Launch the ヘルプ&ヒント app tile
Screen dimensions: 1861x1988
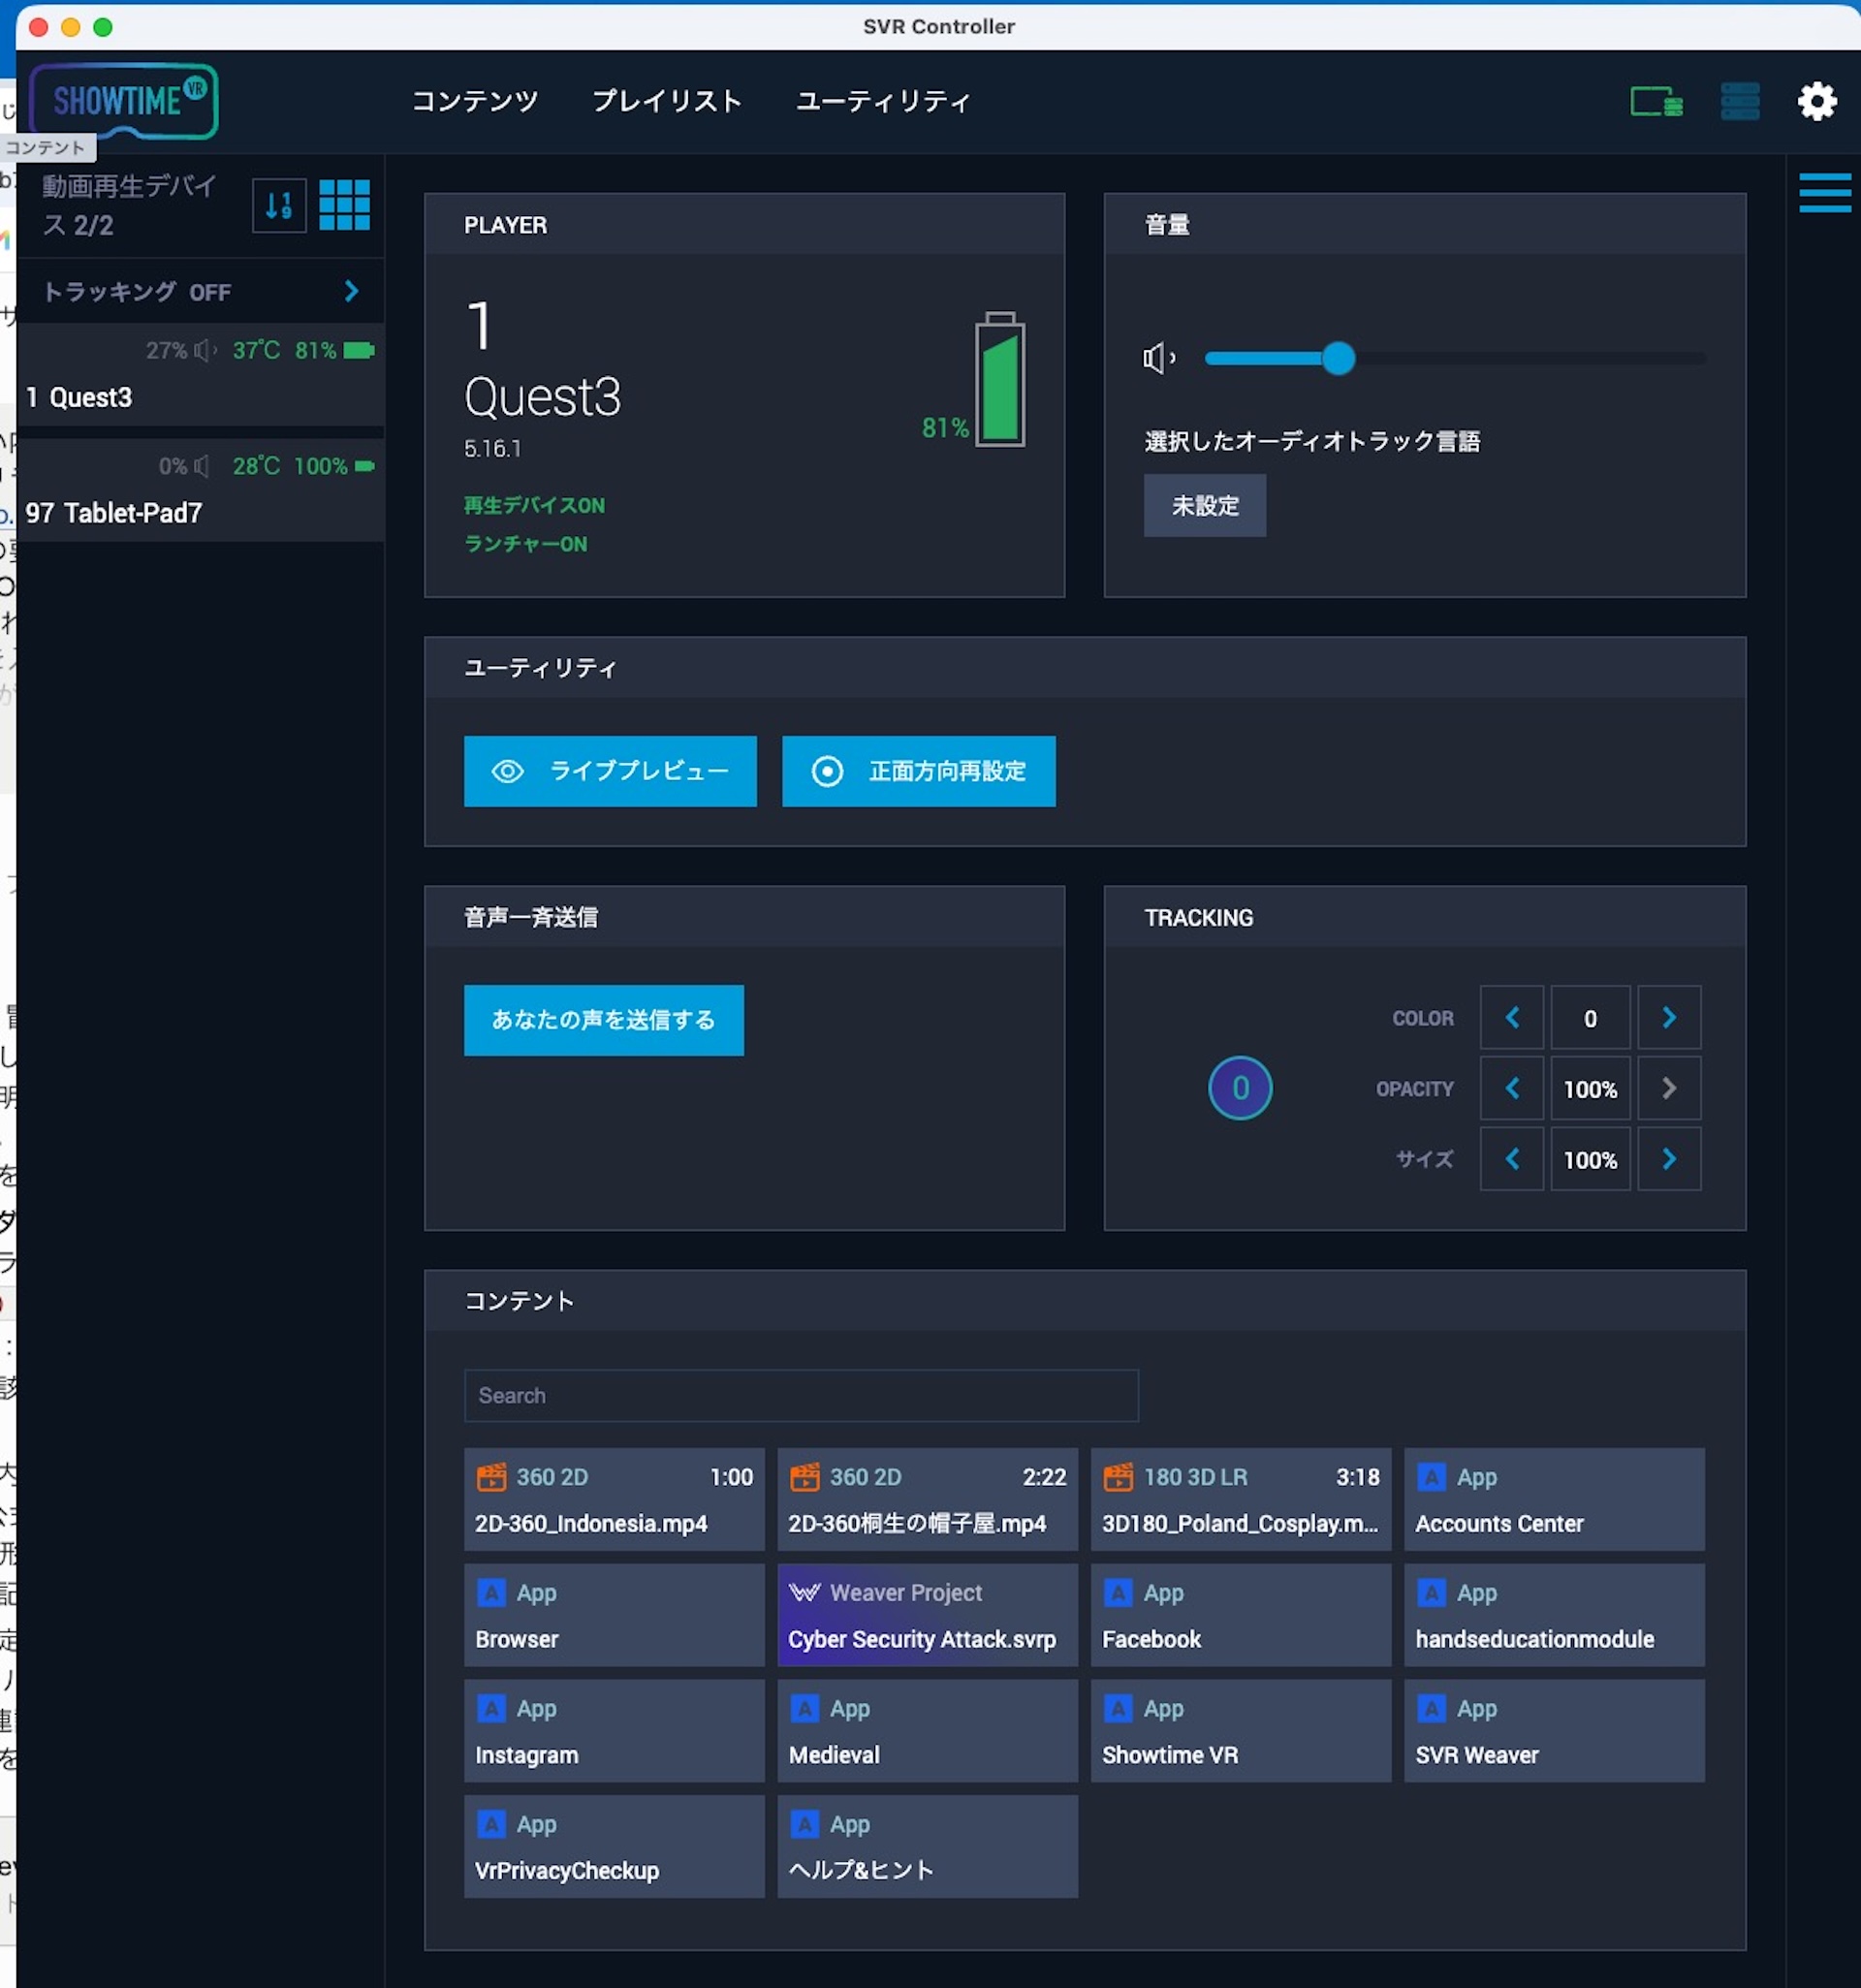927,1847
